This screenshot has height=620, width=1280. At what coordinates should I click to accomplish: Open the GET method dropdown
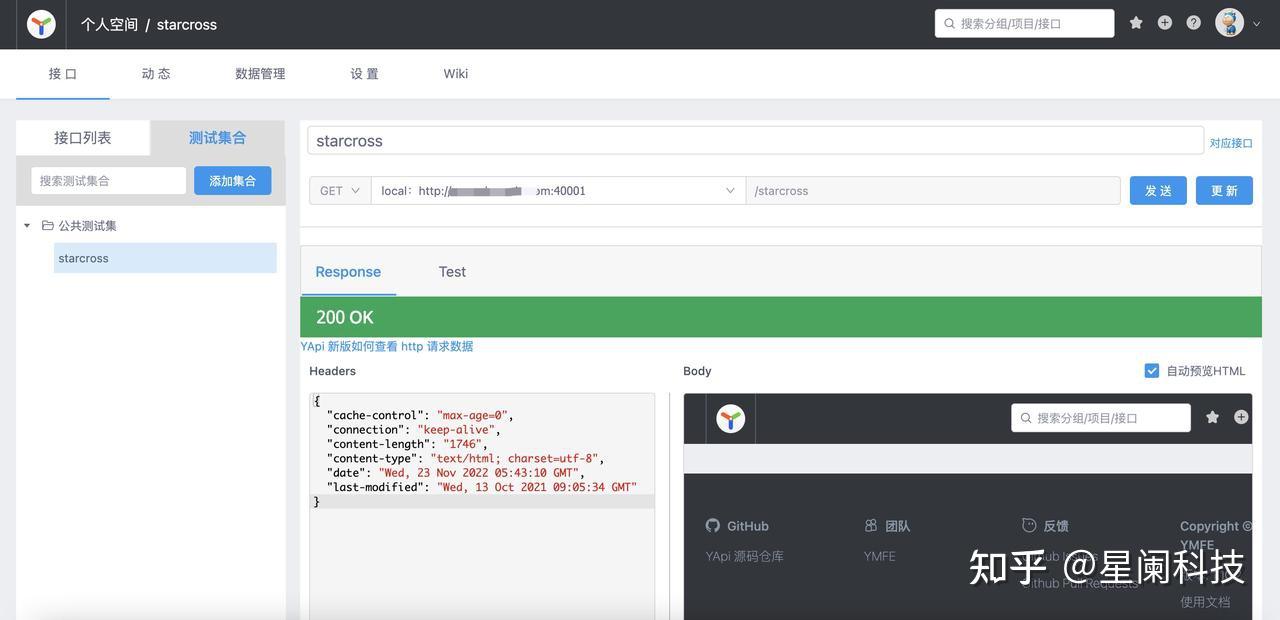(340, 191)
